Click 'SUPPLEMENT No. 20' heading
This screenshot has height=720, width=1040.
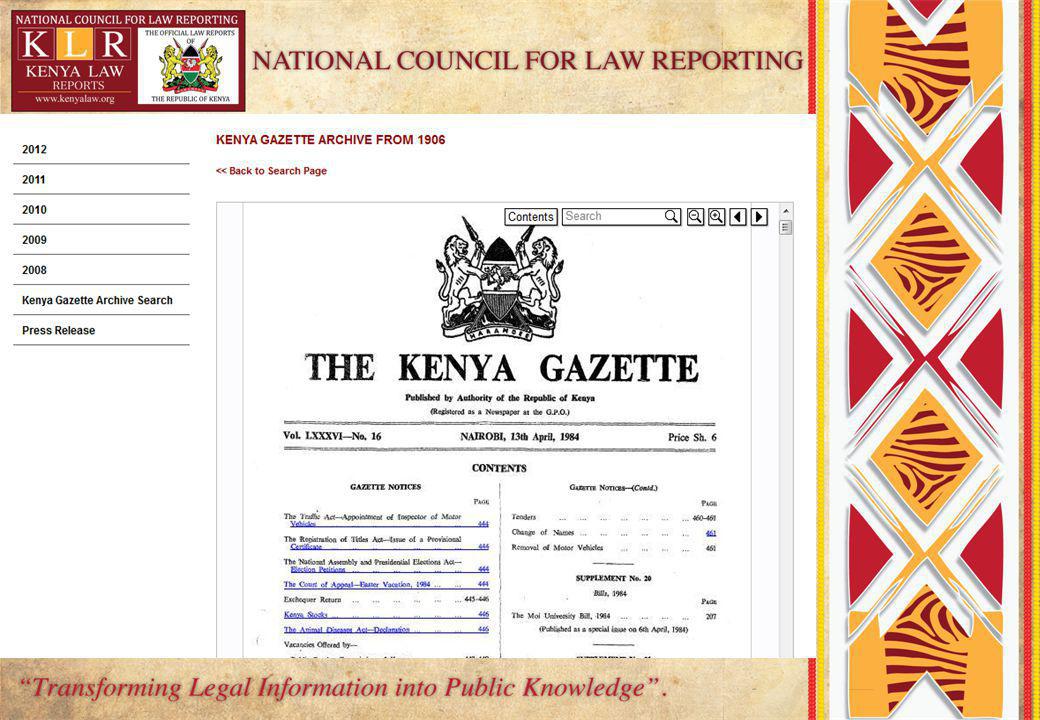point(614,578)
